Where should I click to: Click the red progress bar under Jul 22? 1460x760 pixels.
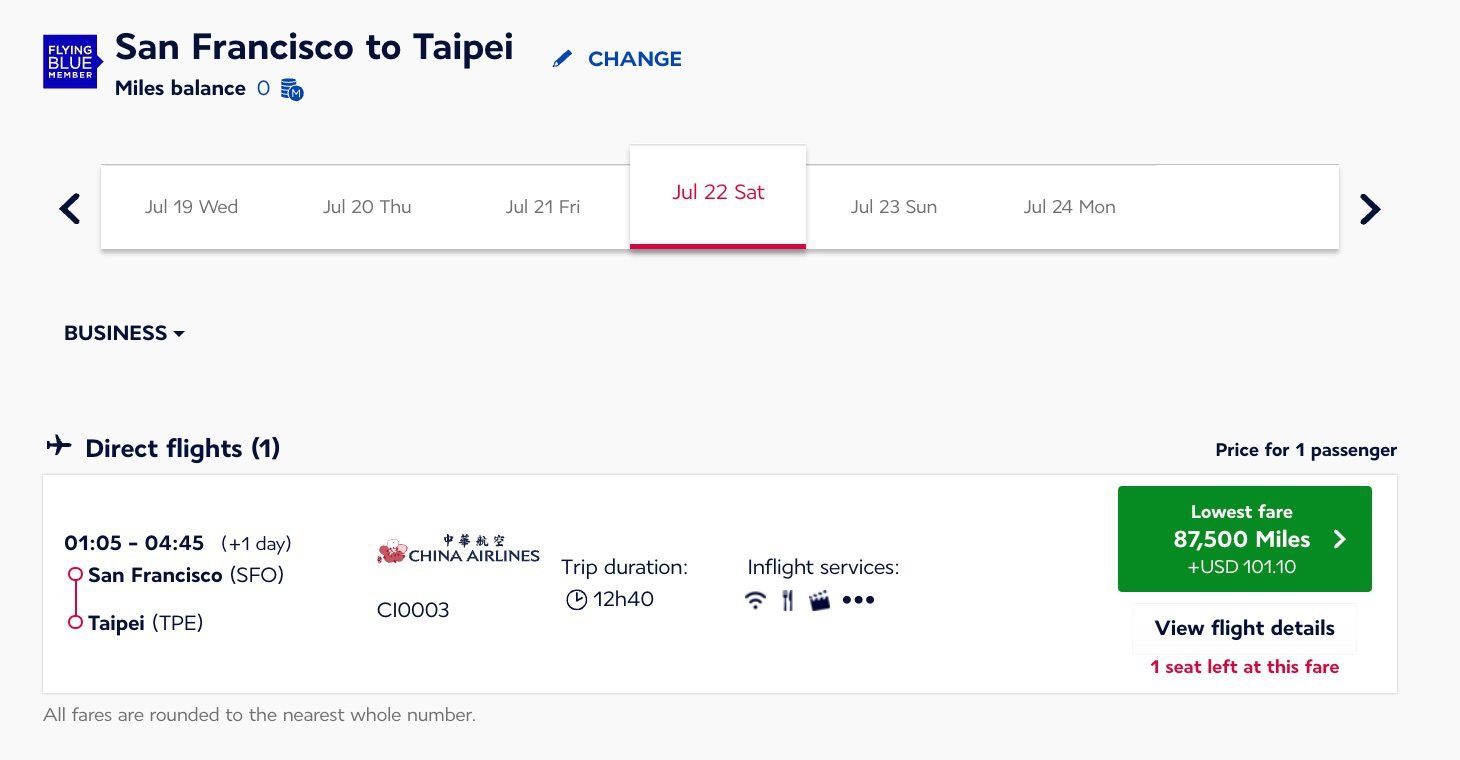click(717, 245)
